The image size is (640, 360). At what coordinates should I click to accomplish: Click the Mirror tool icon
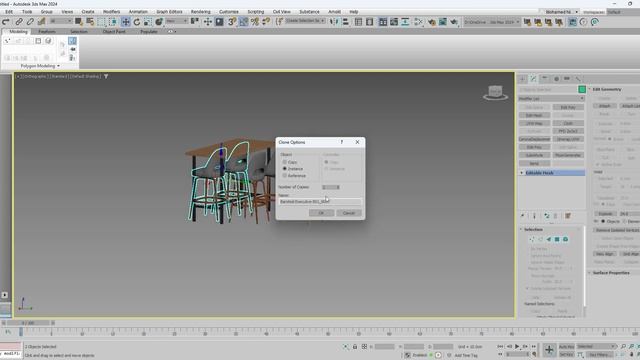point(334,22)
